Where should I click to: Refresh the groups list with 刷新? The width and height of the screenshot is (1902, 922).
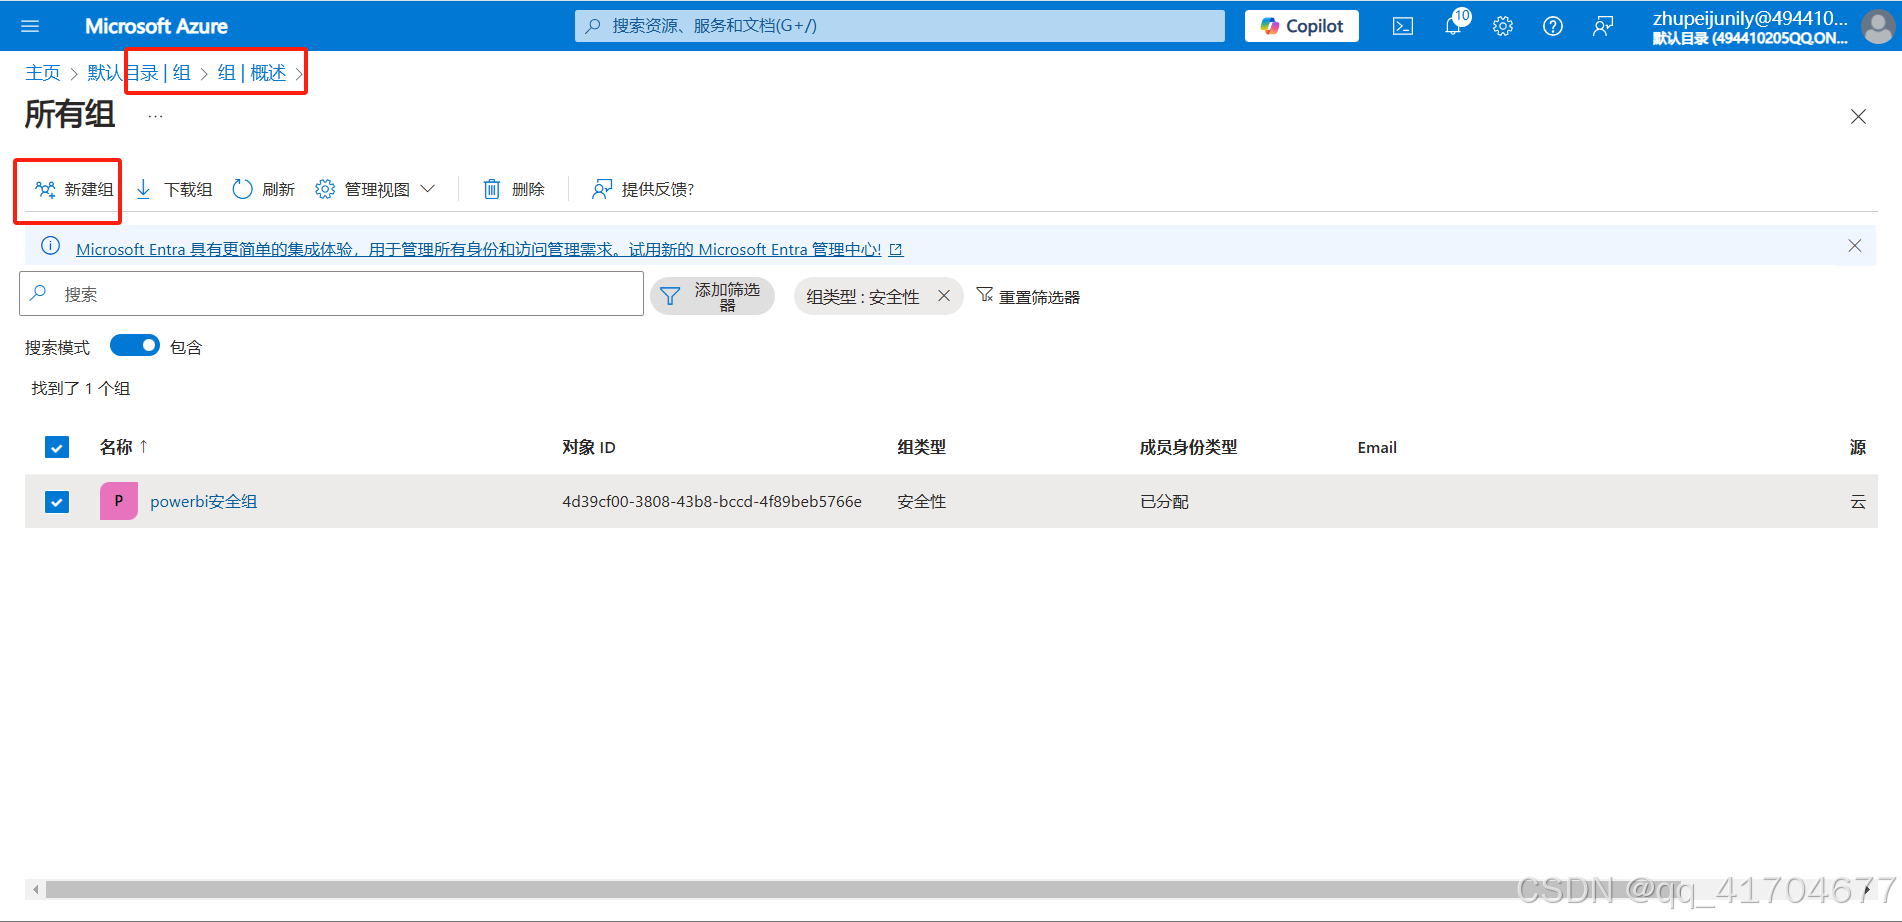(263, 188)
